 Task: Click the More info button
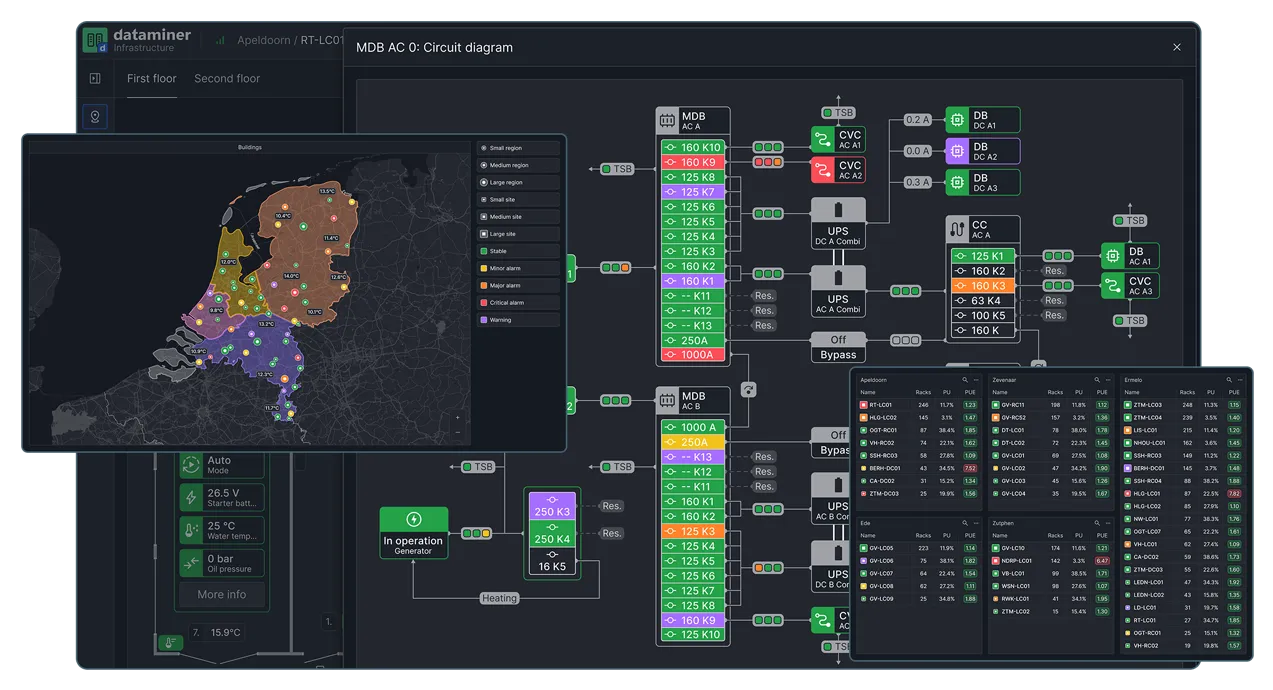[x=222, y=594]
